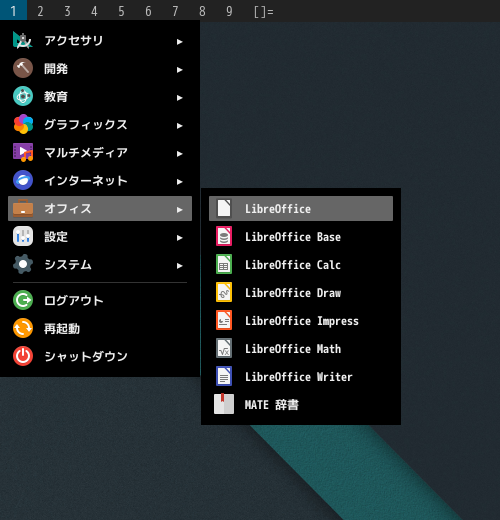Open LibreOffice Base entry text
Screen dimensions: 500x520
293,237
